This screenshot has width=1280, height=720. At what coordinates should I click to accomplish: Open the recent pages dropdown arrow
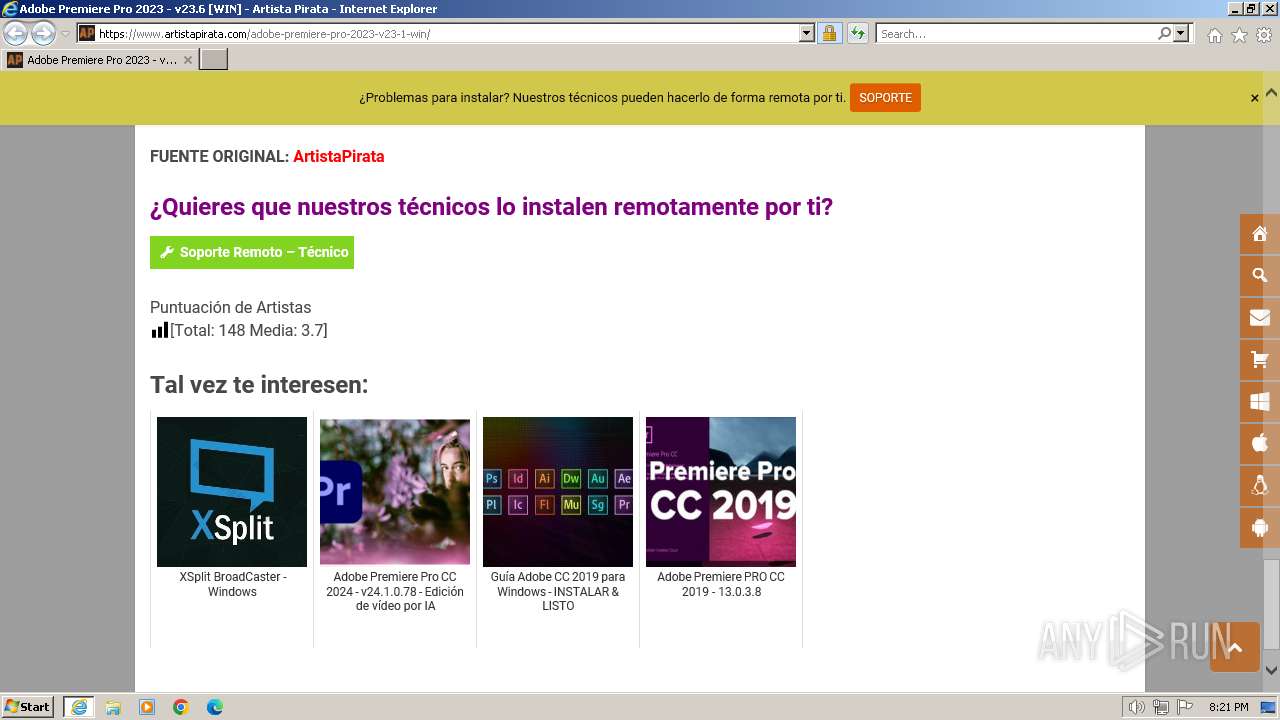[x=66, y=34]
